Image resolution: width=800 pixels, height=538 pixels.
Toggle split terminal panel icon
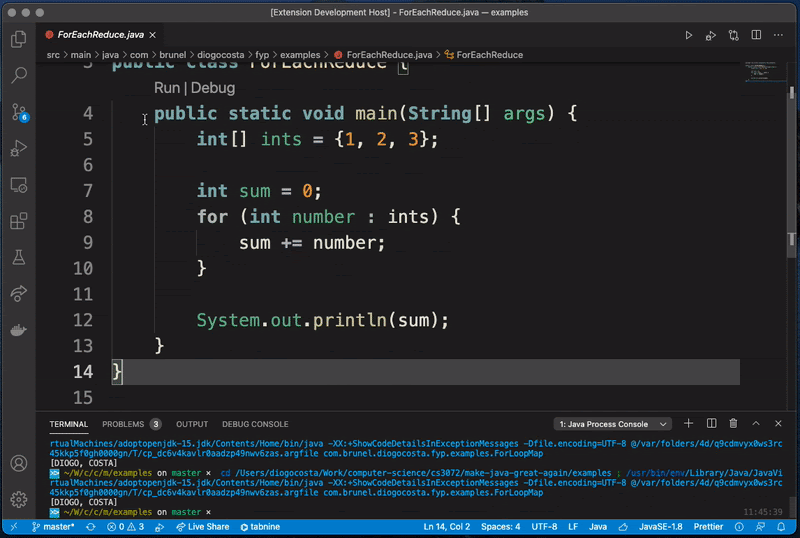point(711,424)
